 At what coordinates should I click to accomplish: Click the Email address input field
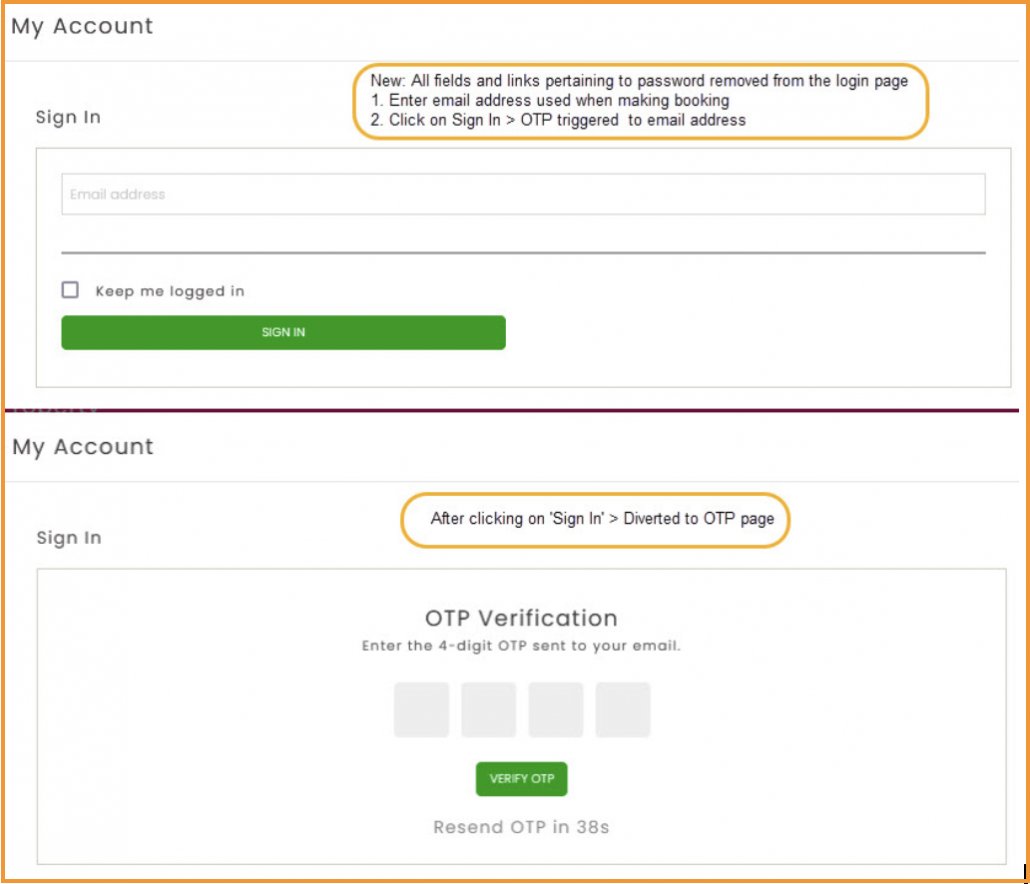(x=523, y=194)
